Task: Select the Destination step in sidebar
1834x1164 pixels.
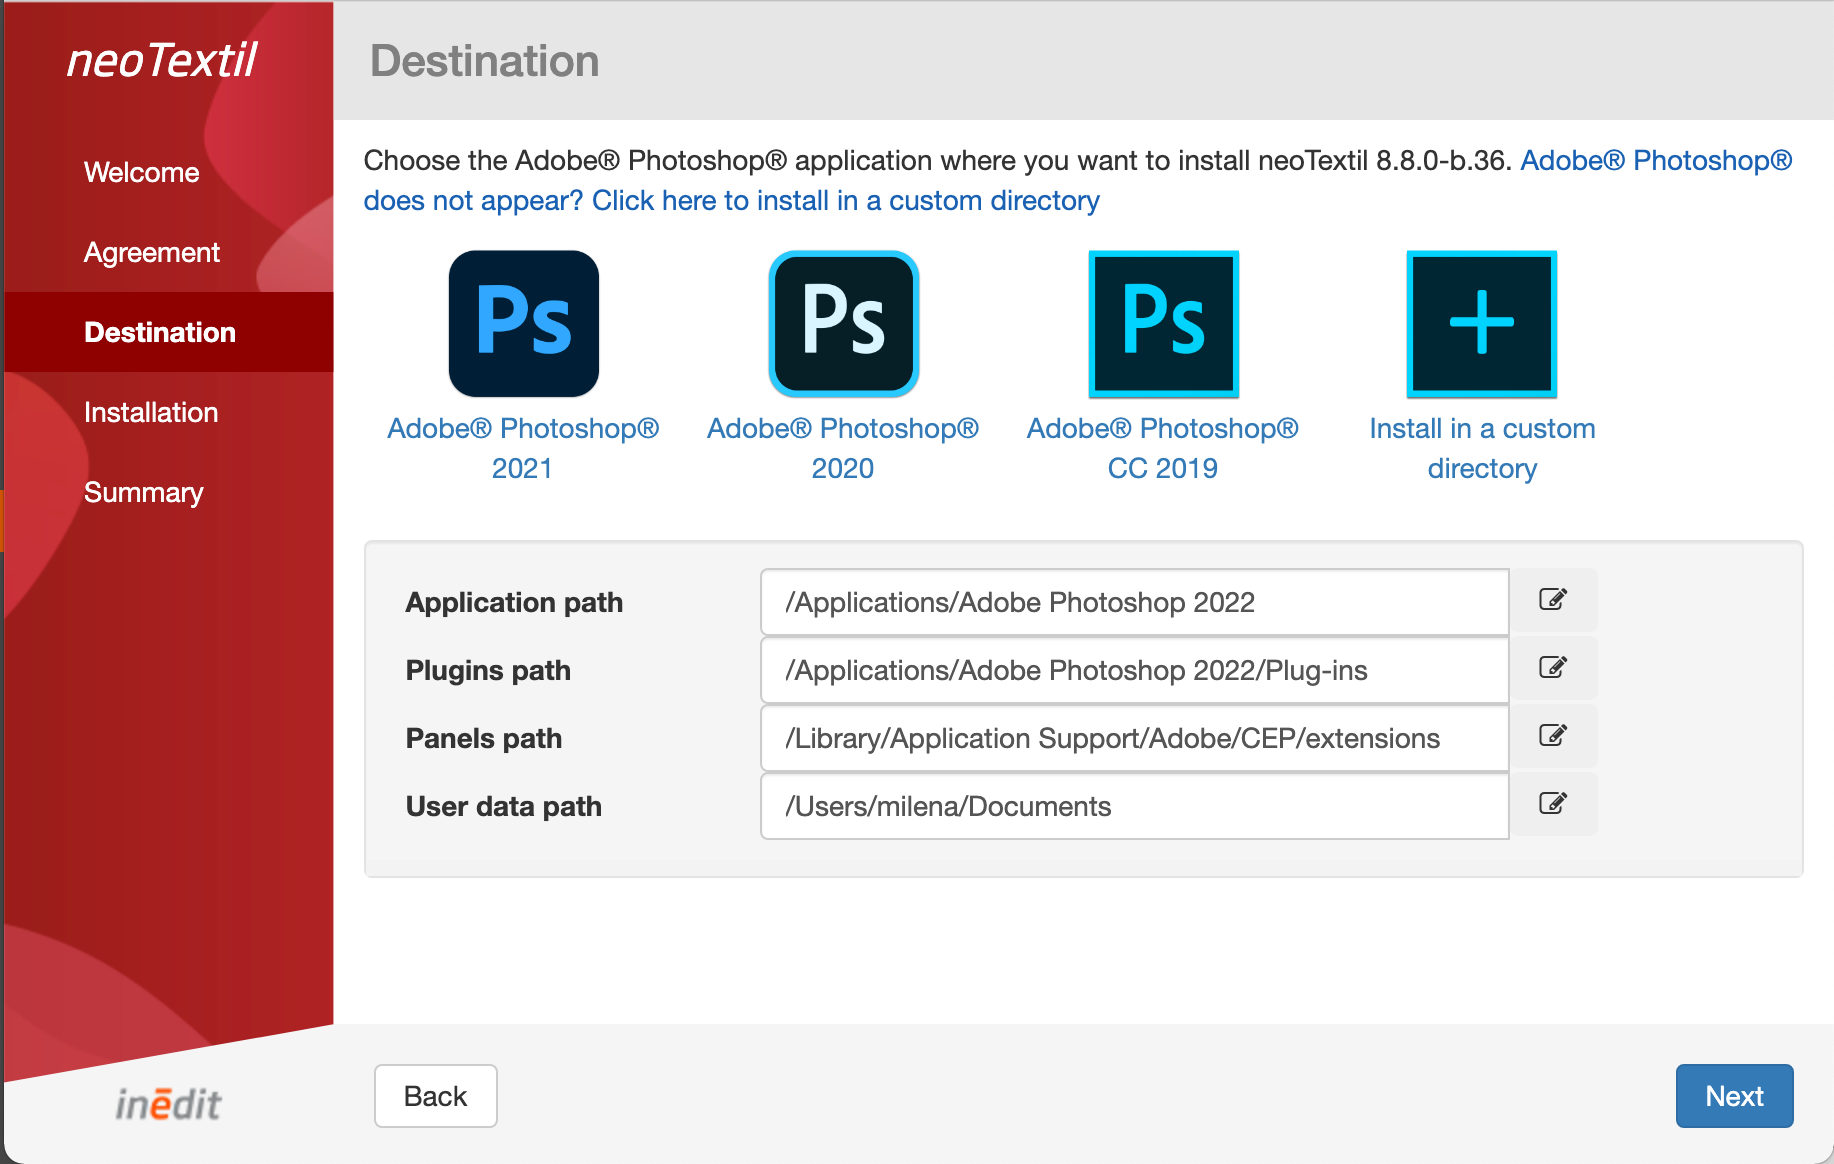Action: [169, 332]
